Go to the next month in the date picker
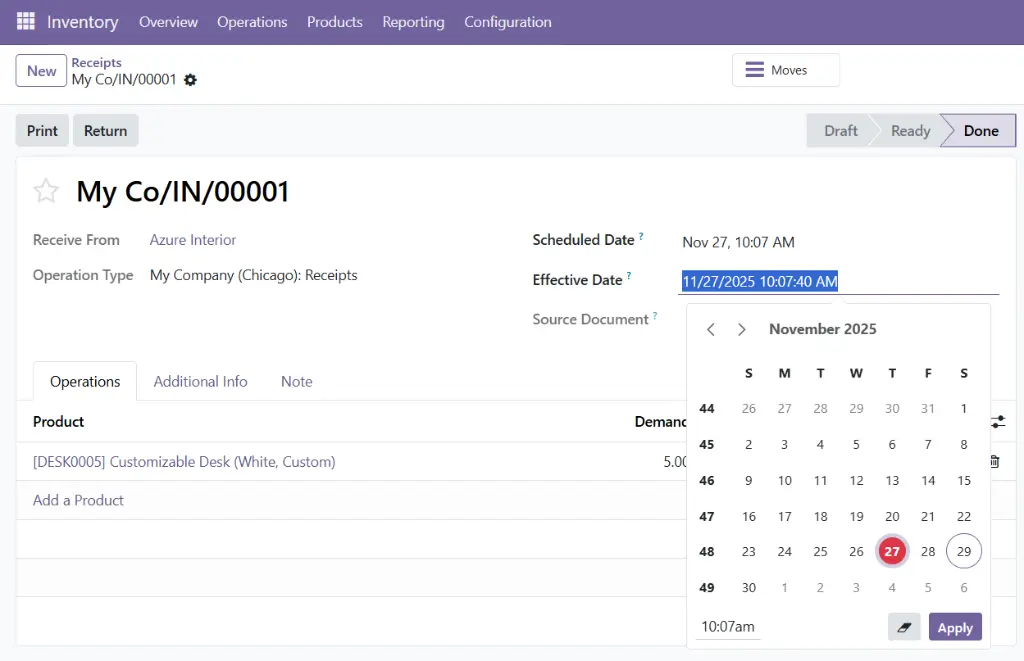This screenshot has width=1024, height=661. coord(742,328)
